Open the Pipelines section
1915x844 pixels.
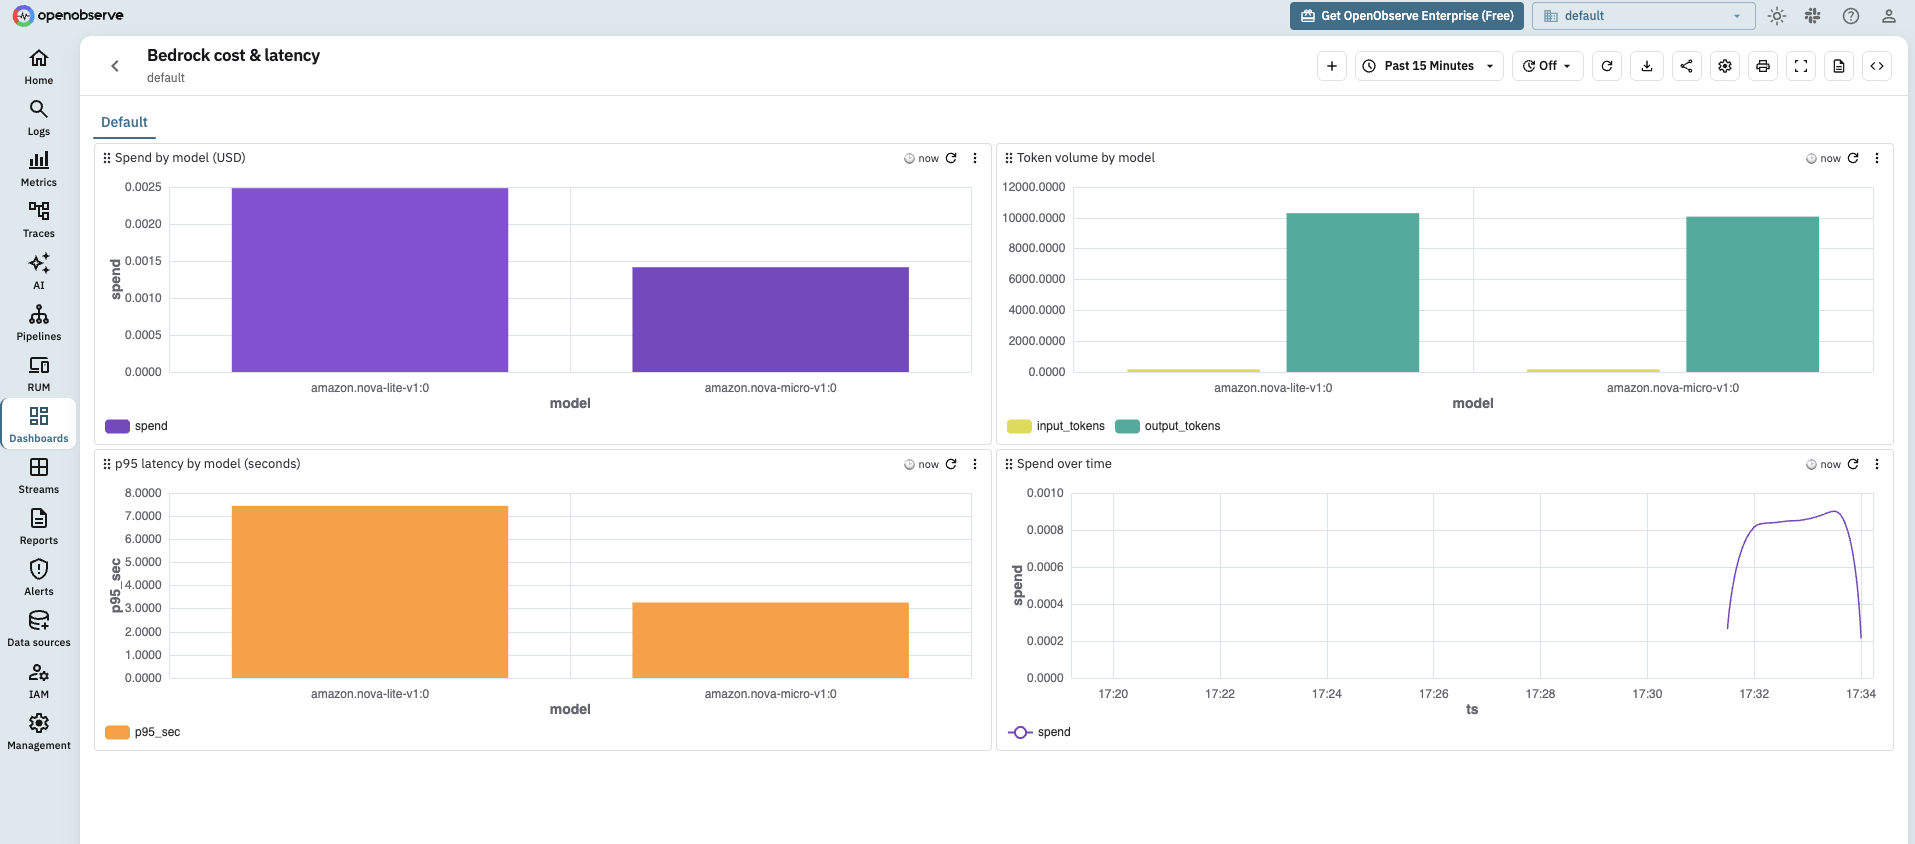pos(39,323)
